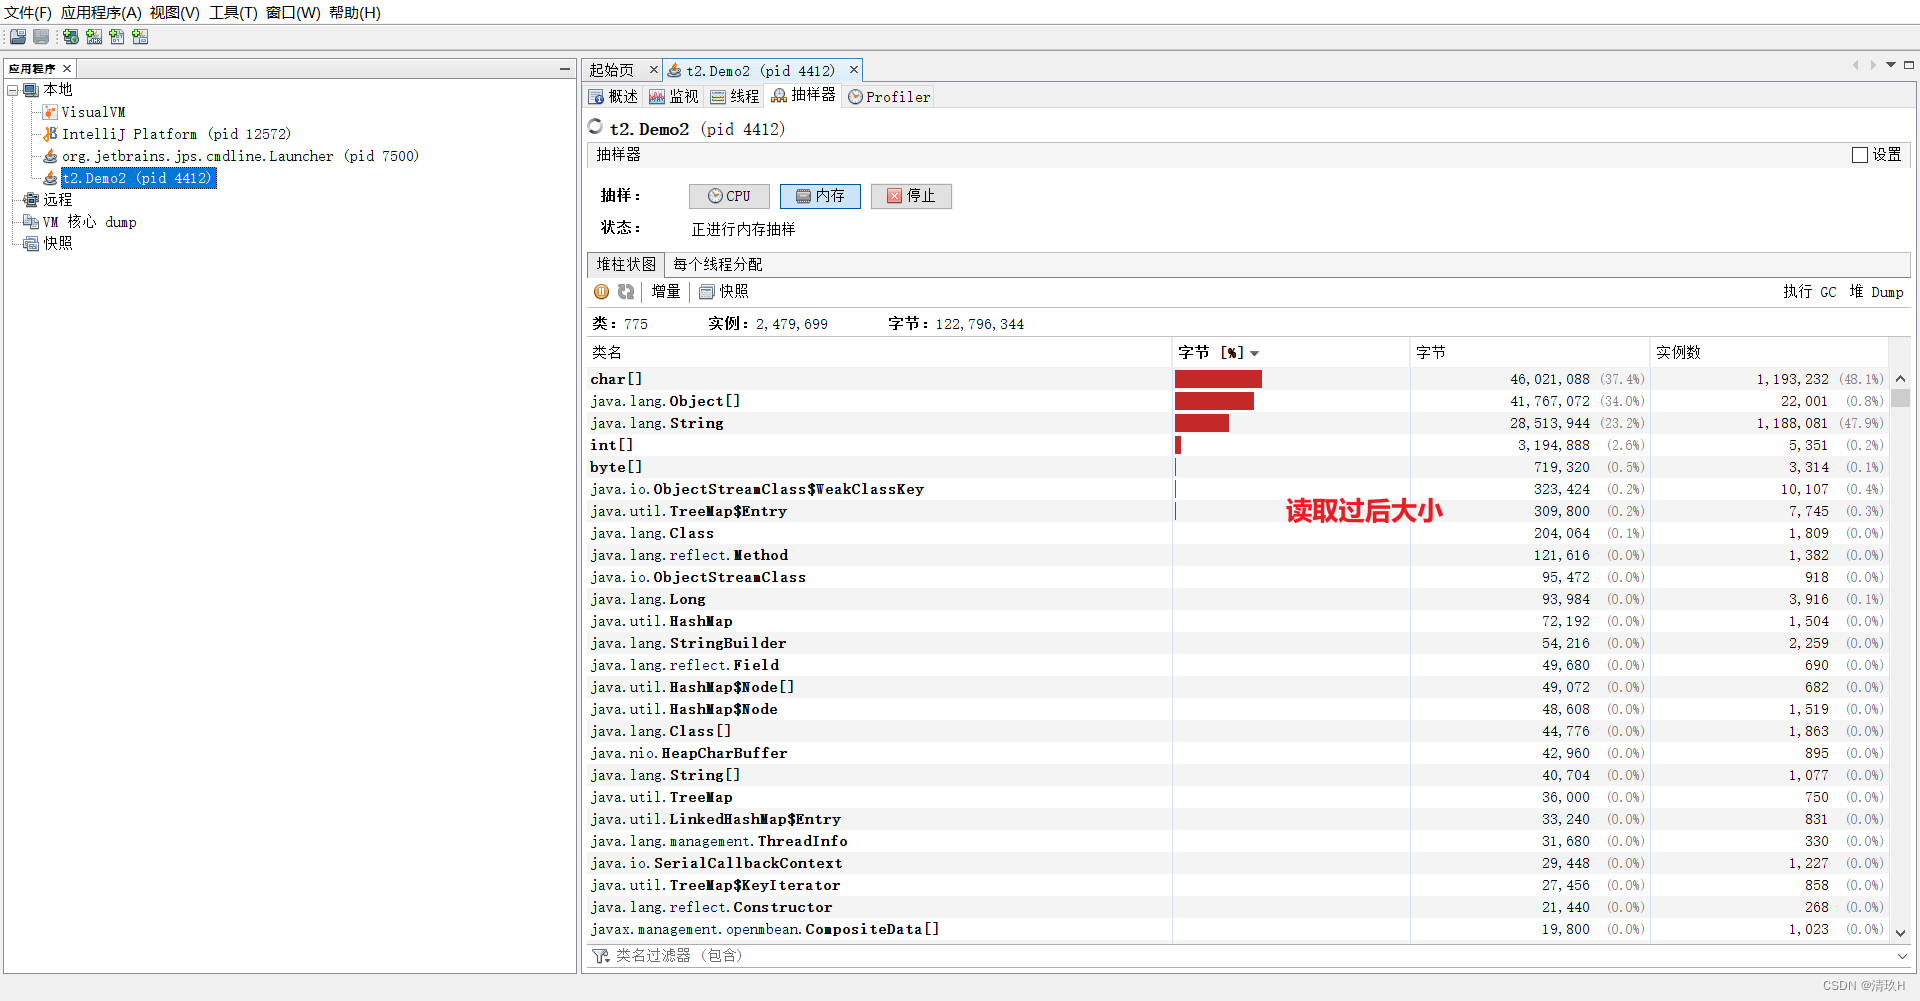Click the red byte bar for char[]
1920x1001 pixels.
click(x=1218, y=379)
